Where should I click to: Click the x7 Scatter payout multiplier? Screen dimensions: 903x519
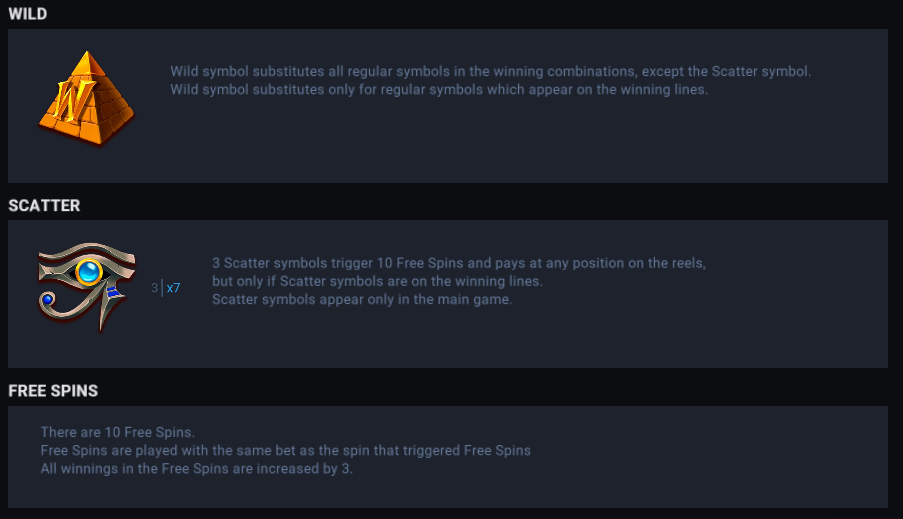[174, 288]
